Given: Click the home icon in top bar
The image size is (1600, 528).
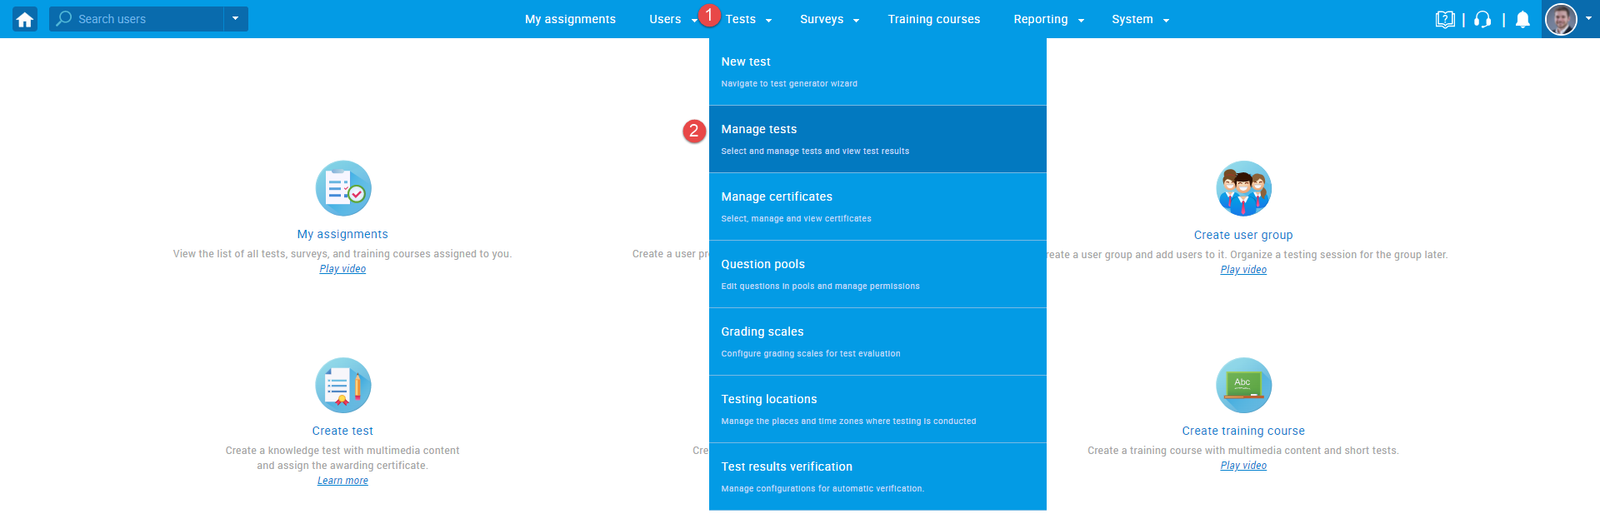Looking at the screenshot, I should 25,19.
